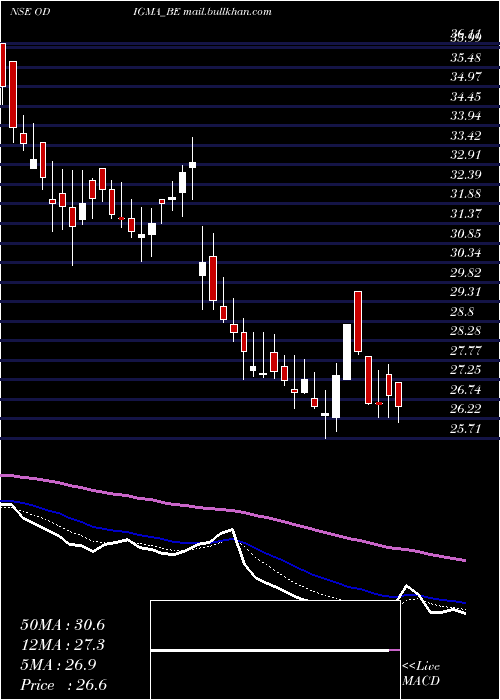The image size is (500, 700).
Task: Click the 26.74 price axis label
Action: [466, 390]
